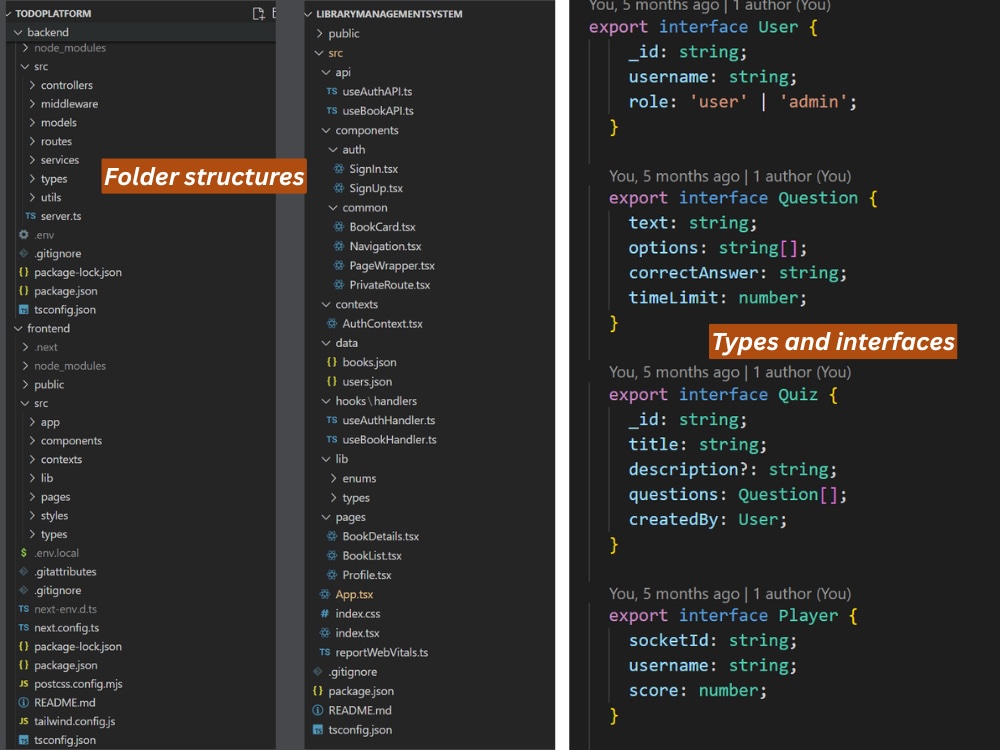Click the TS icon beside useAuthAPI.ts

tap(332, 91)
